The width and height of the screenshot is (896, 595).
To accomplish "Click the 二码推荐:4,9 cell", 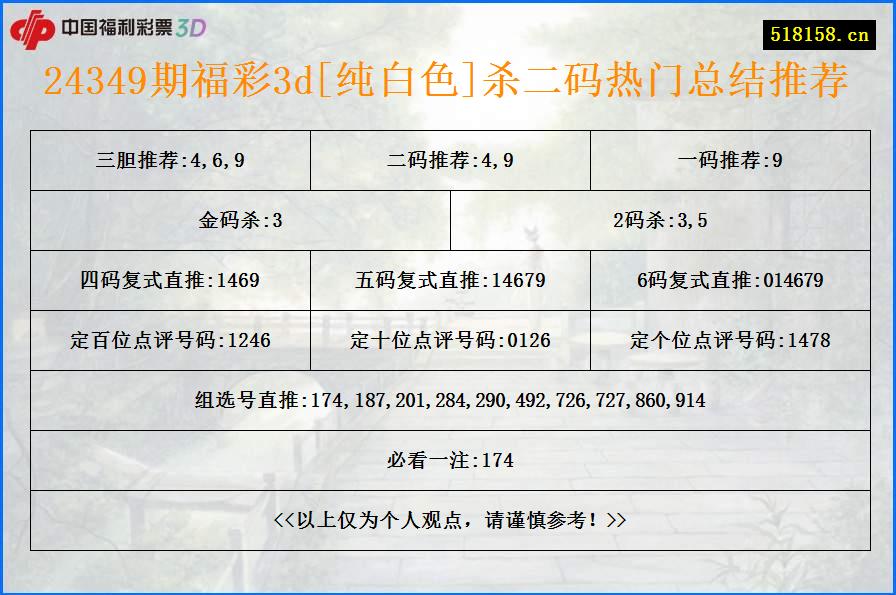I will point(448,156).
